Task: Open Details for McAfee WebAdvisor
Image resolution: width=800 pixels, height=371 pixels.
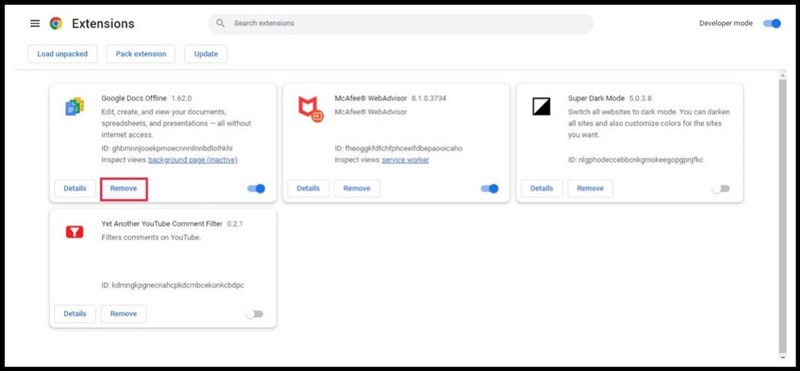Action: click(x=308, y=188)
